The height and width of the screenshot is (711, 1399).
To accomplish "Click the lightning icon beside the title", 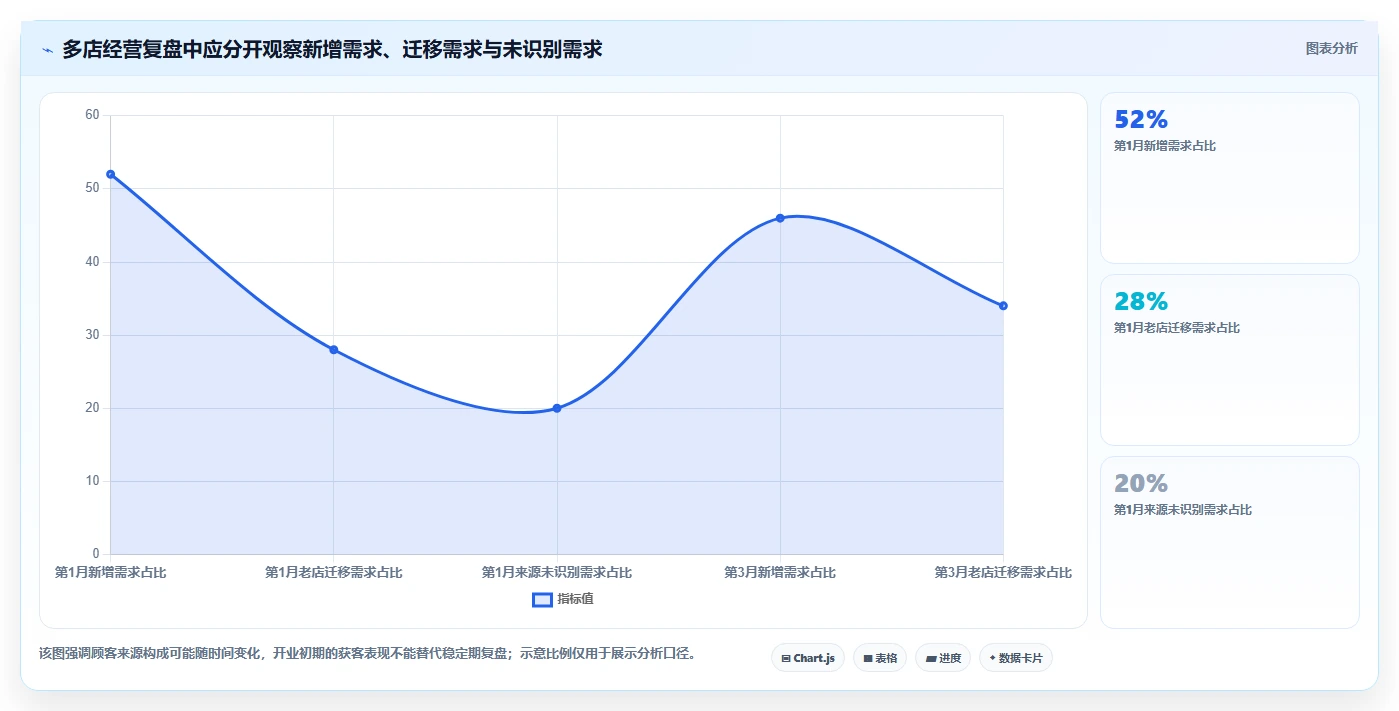I will 47,49.
